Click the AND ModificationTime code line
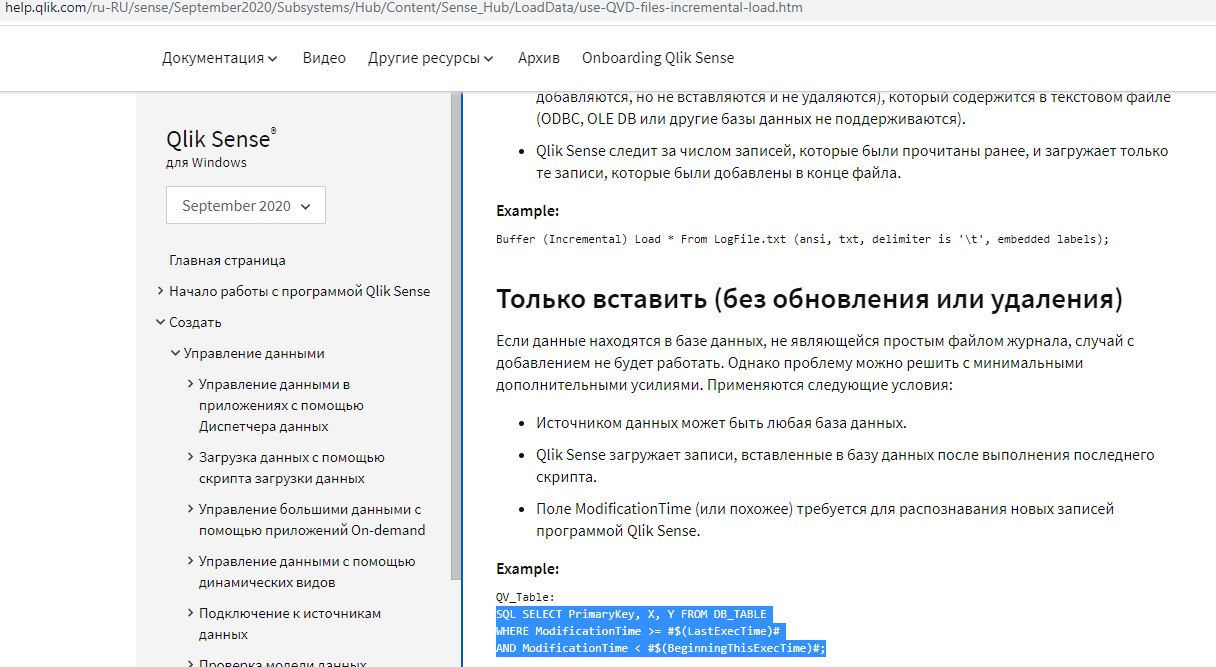 pos(661,649)
